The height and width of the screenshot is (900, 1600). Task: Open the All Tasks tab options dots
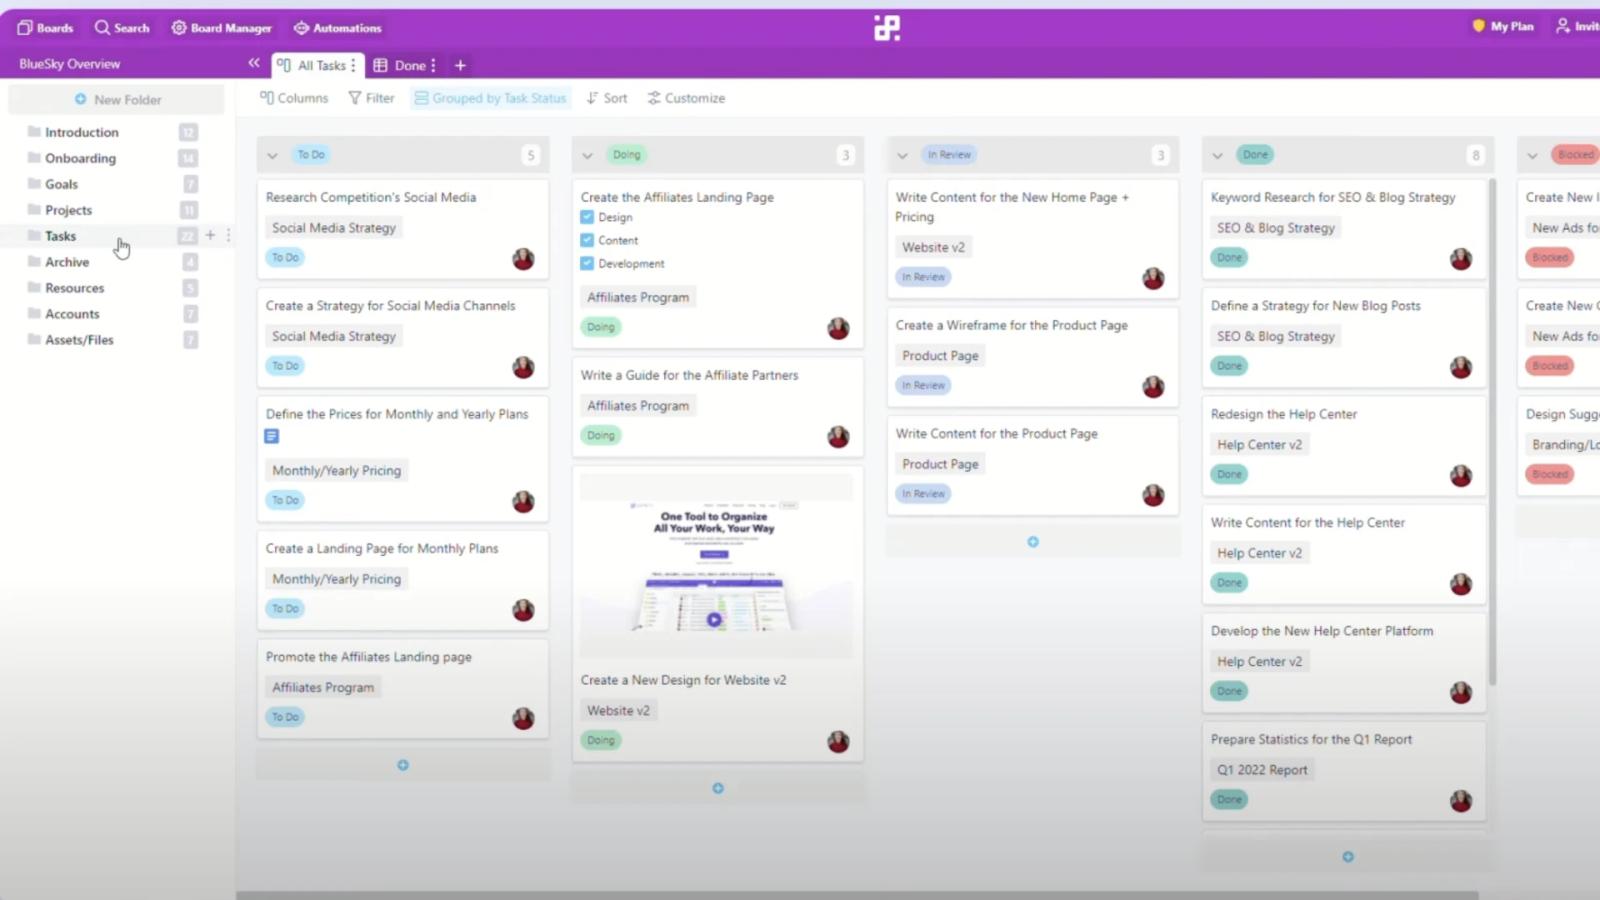353,65
